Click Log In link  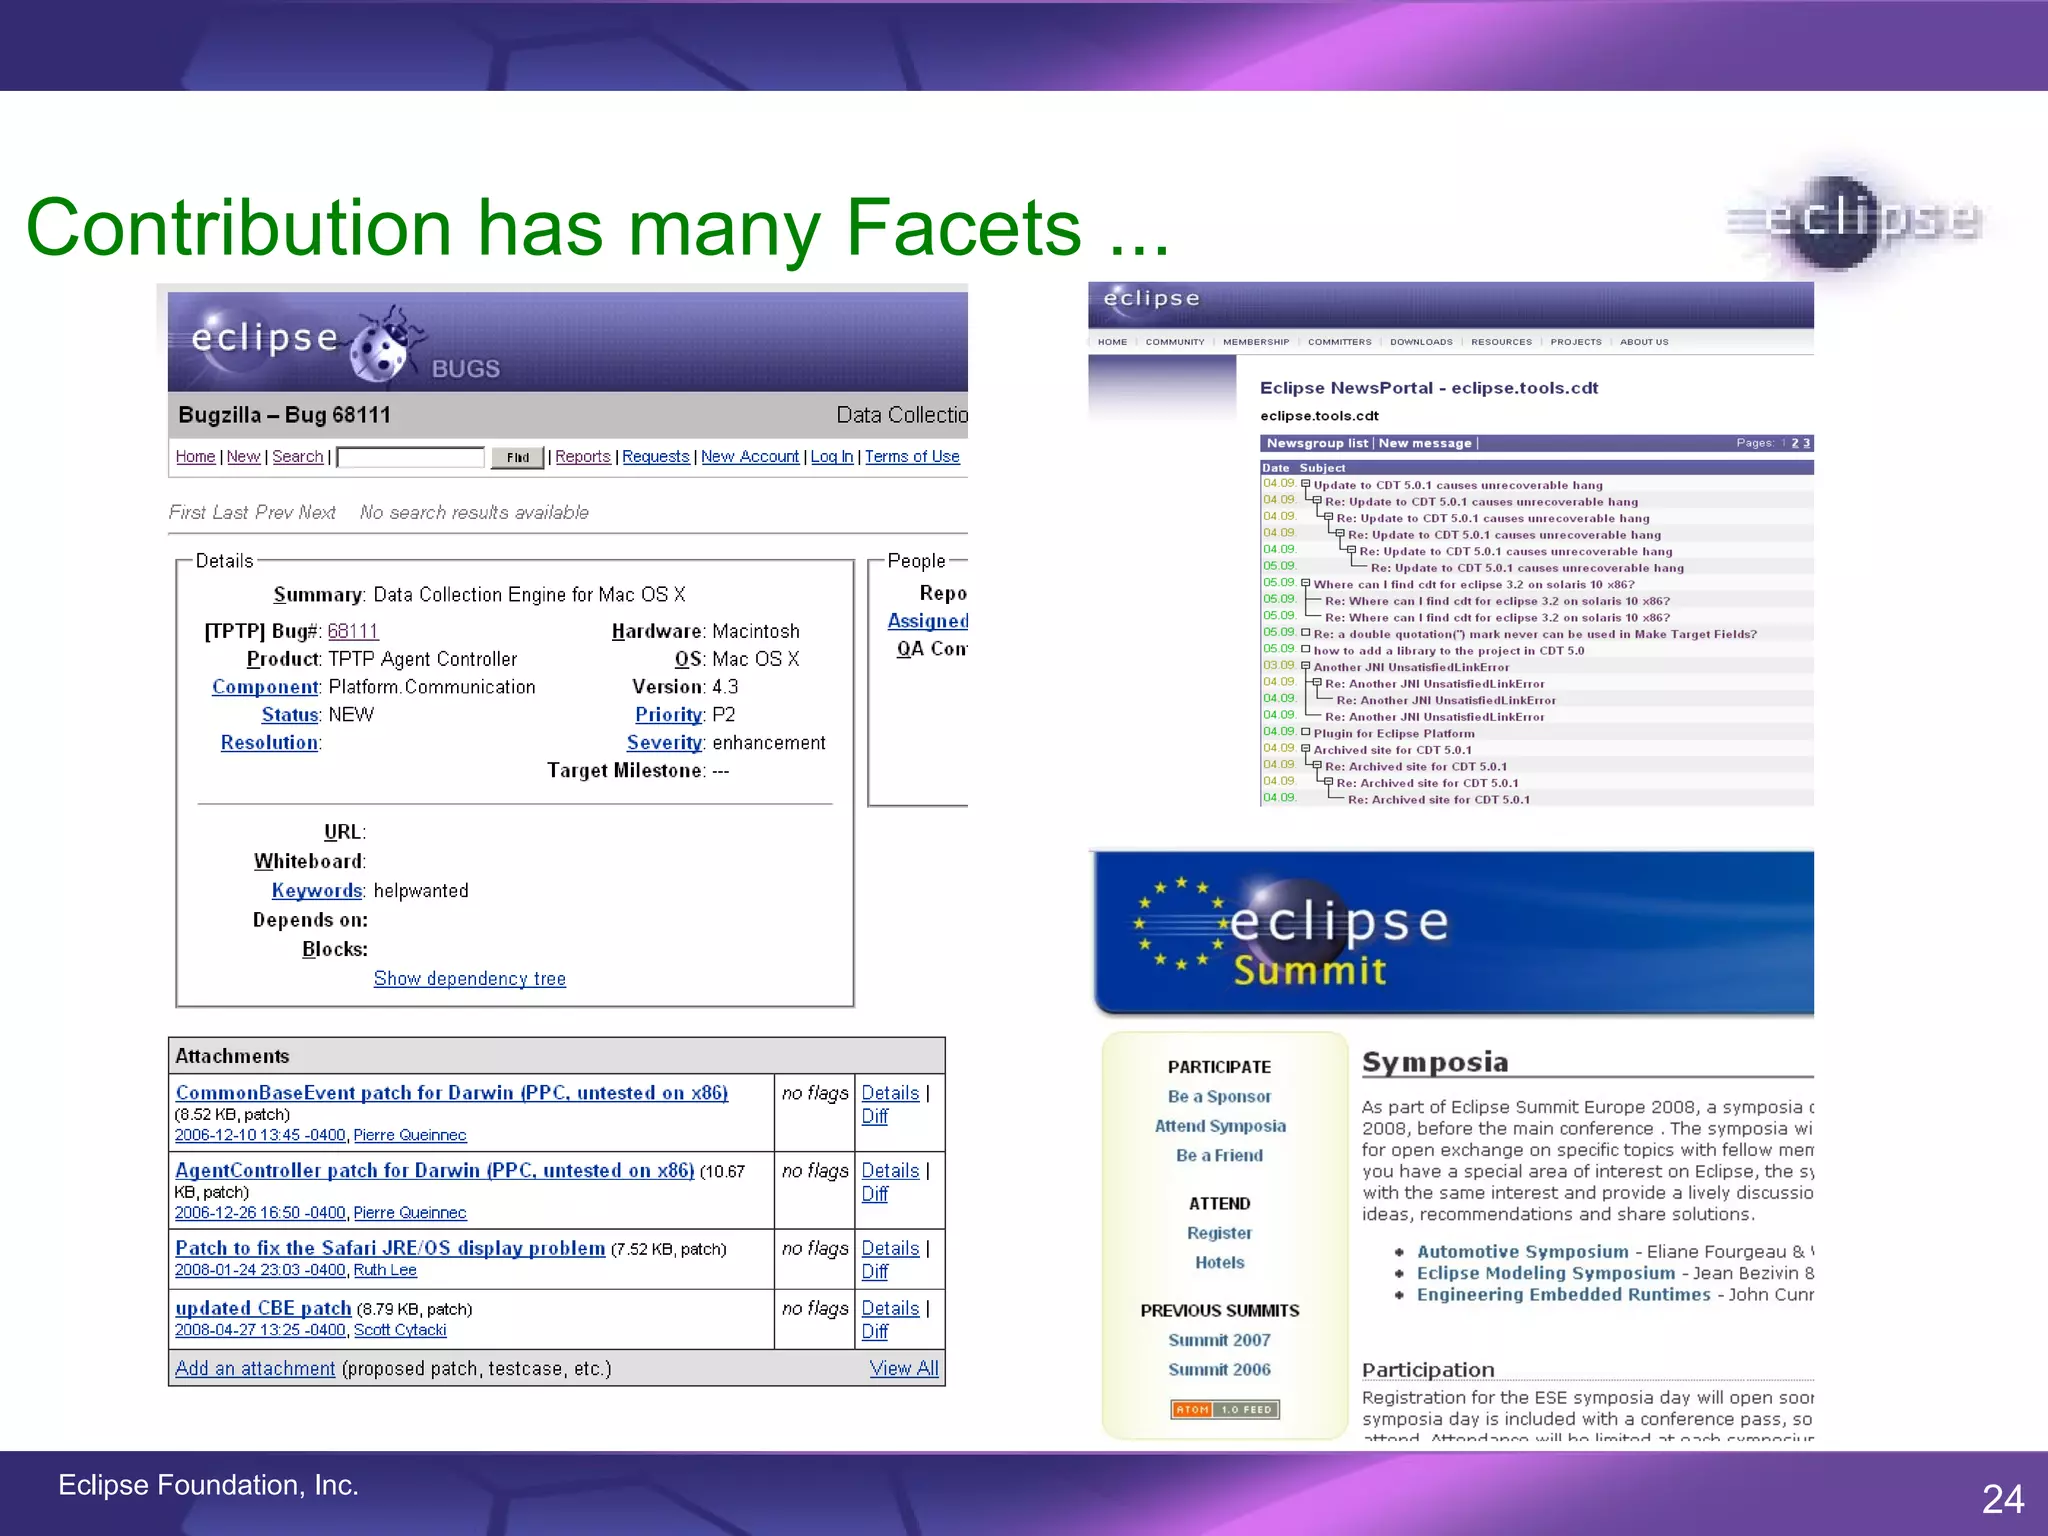832,456
